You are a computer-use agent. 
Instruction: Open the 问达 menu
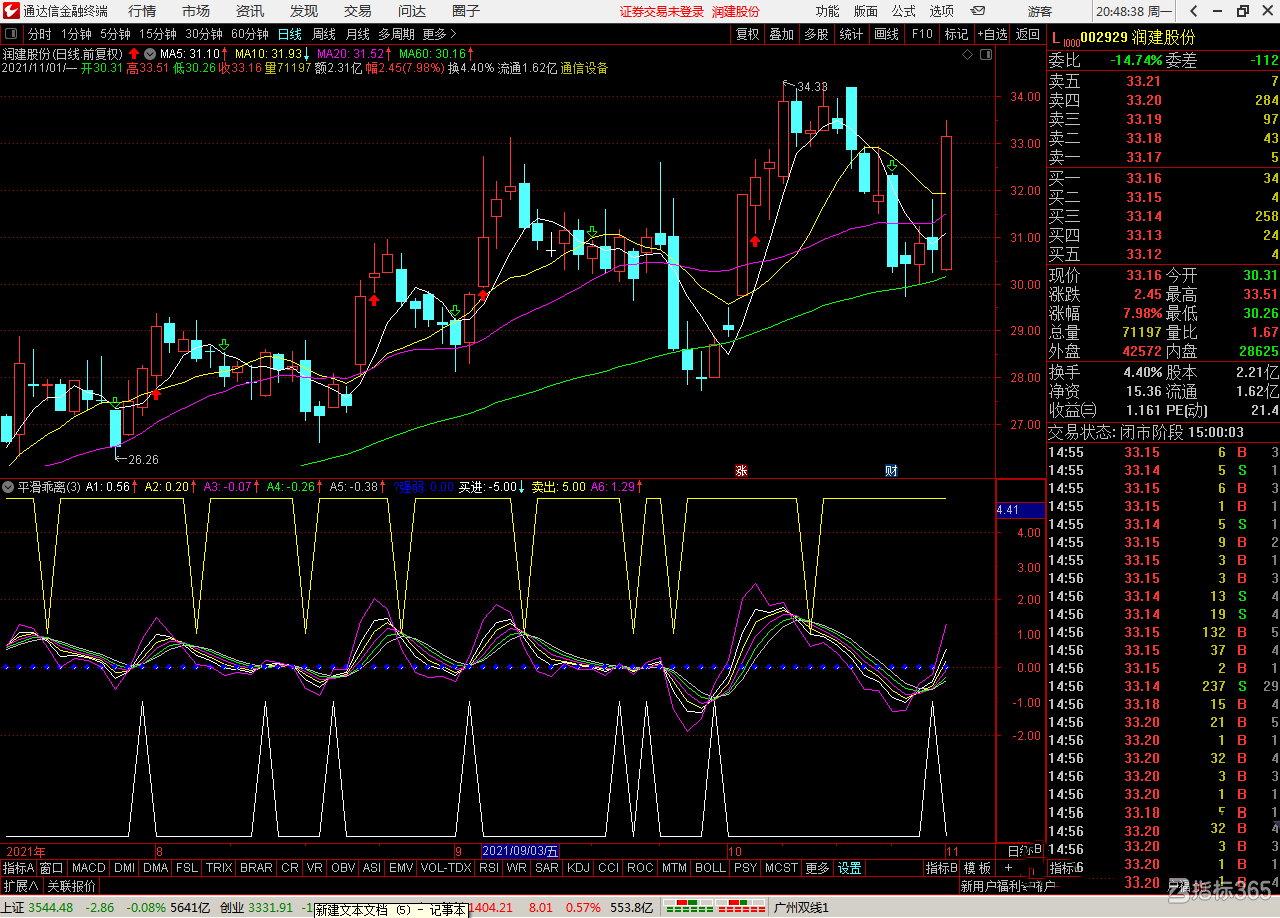[411, 11]
